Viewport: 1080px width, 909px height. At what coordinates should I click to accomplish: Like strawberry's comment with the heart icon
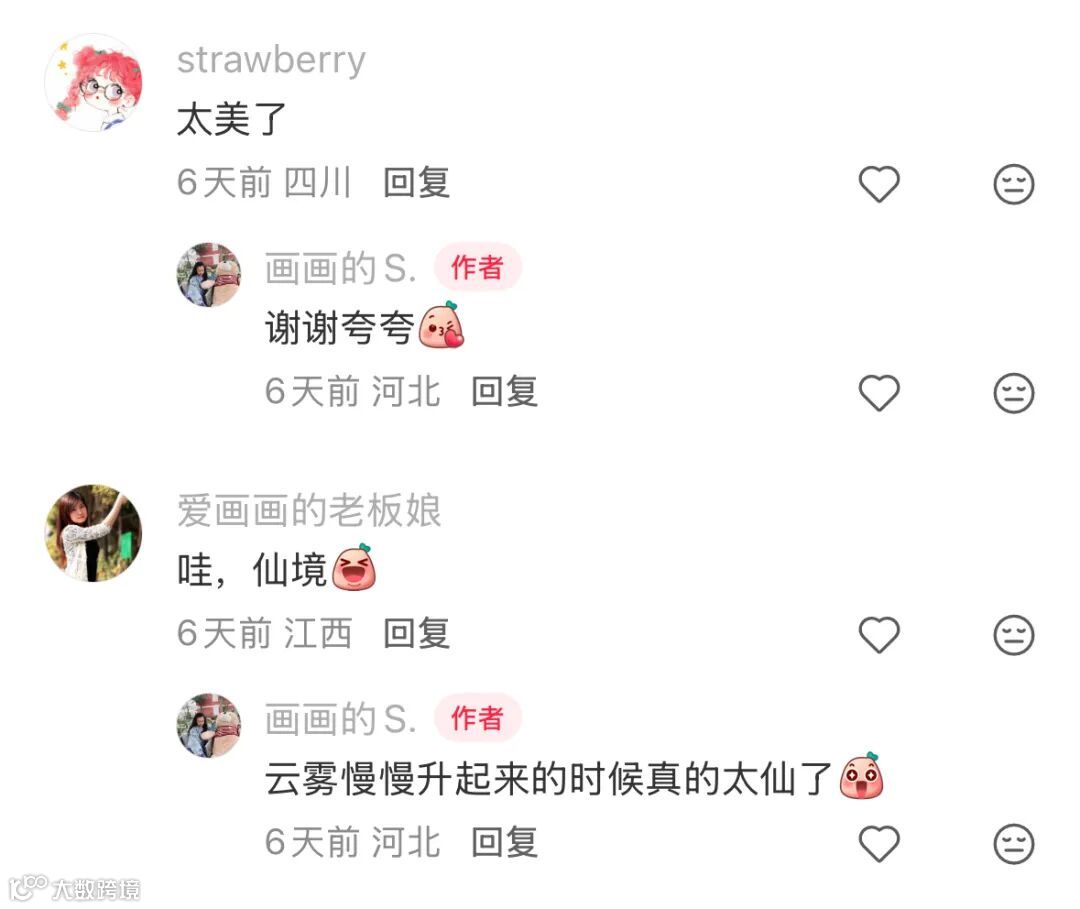pyautogui.click(x=879, y=184)
